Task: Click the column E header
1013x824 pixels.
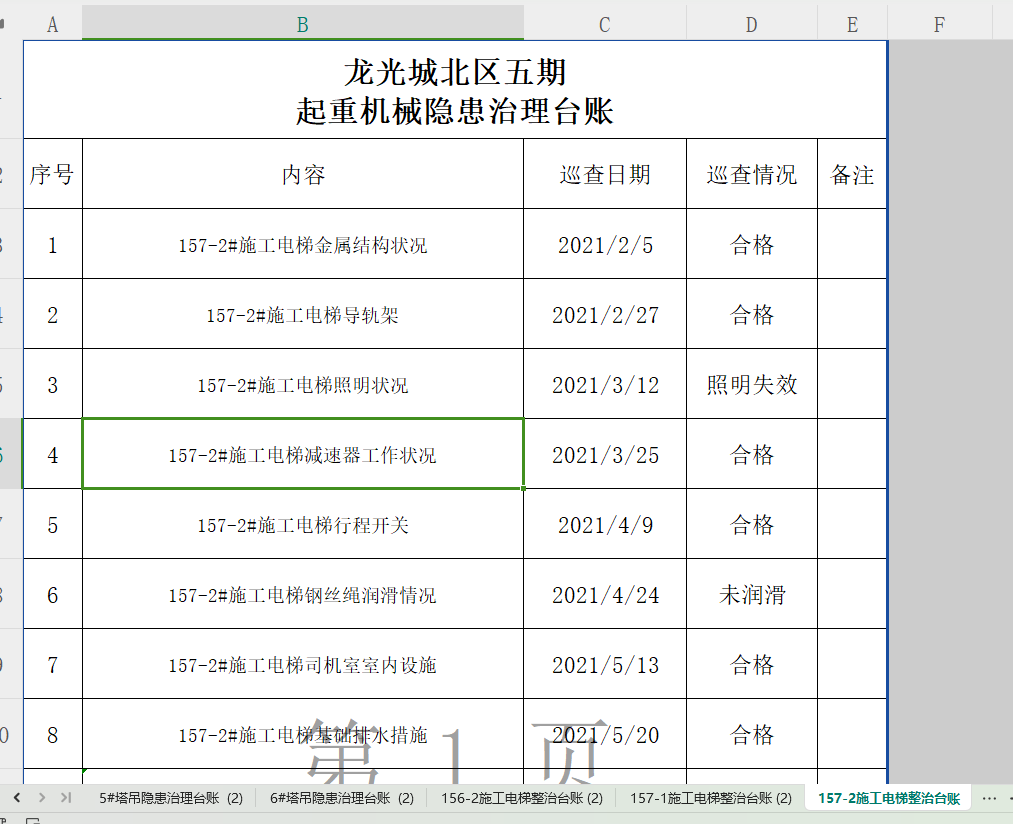Action: point(852,25)
